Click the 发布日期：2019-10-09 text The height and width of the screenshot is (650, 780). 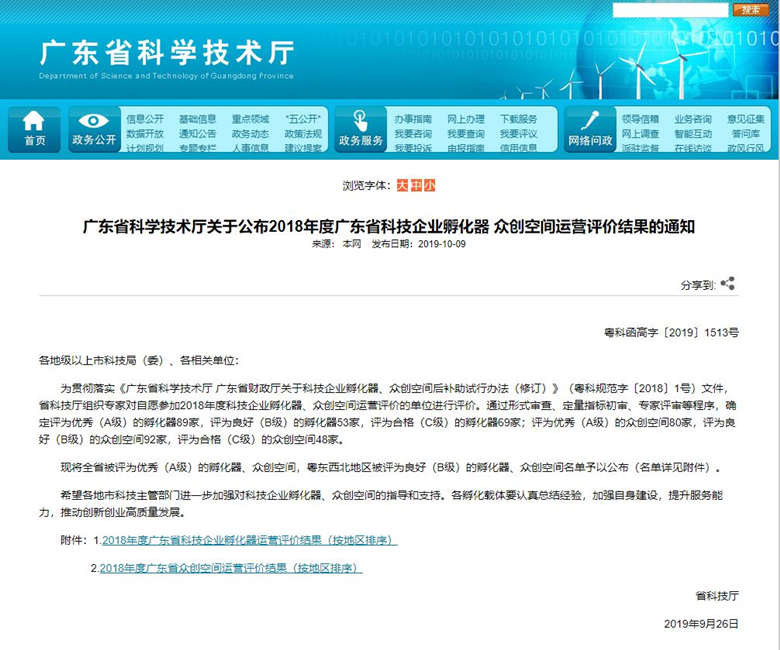point(419,244)
